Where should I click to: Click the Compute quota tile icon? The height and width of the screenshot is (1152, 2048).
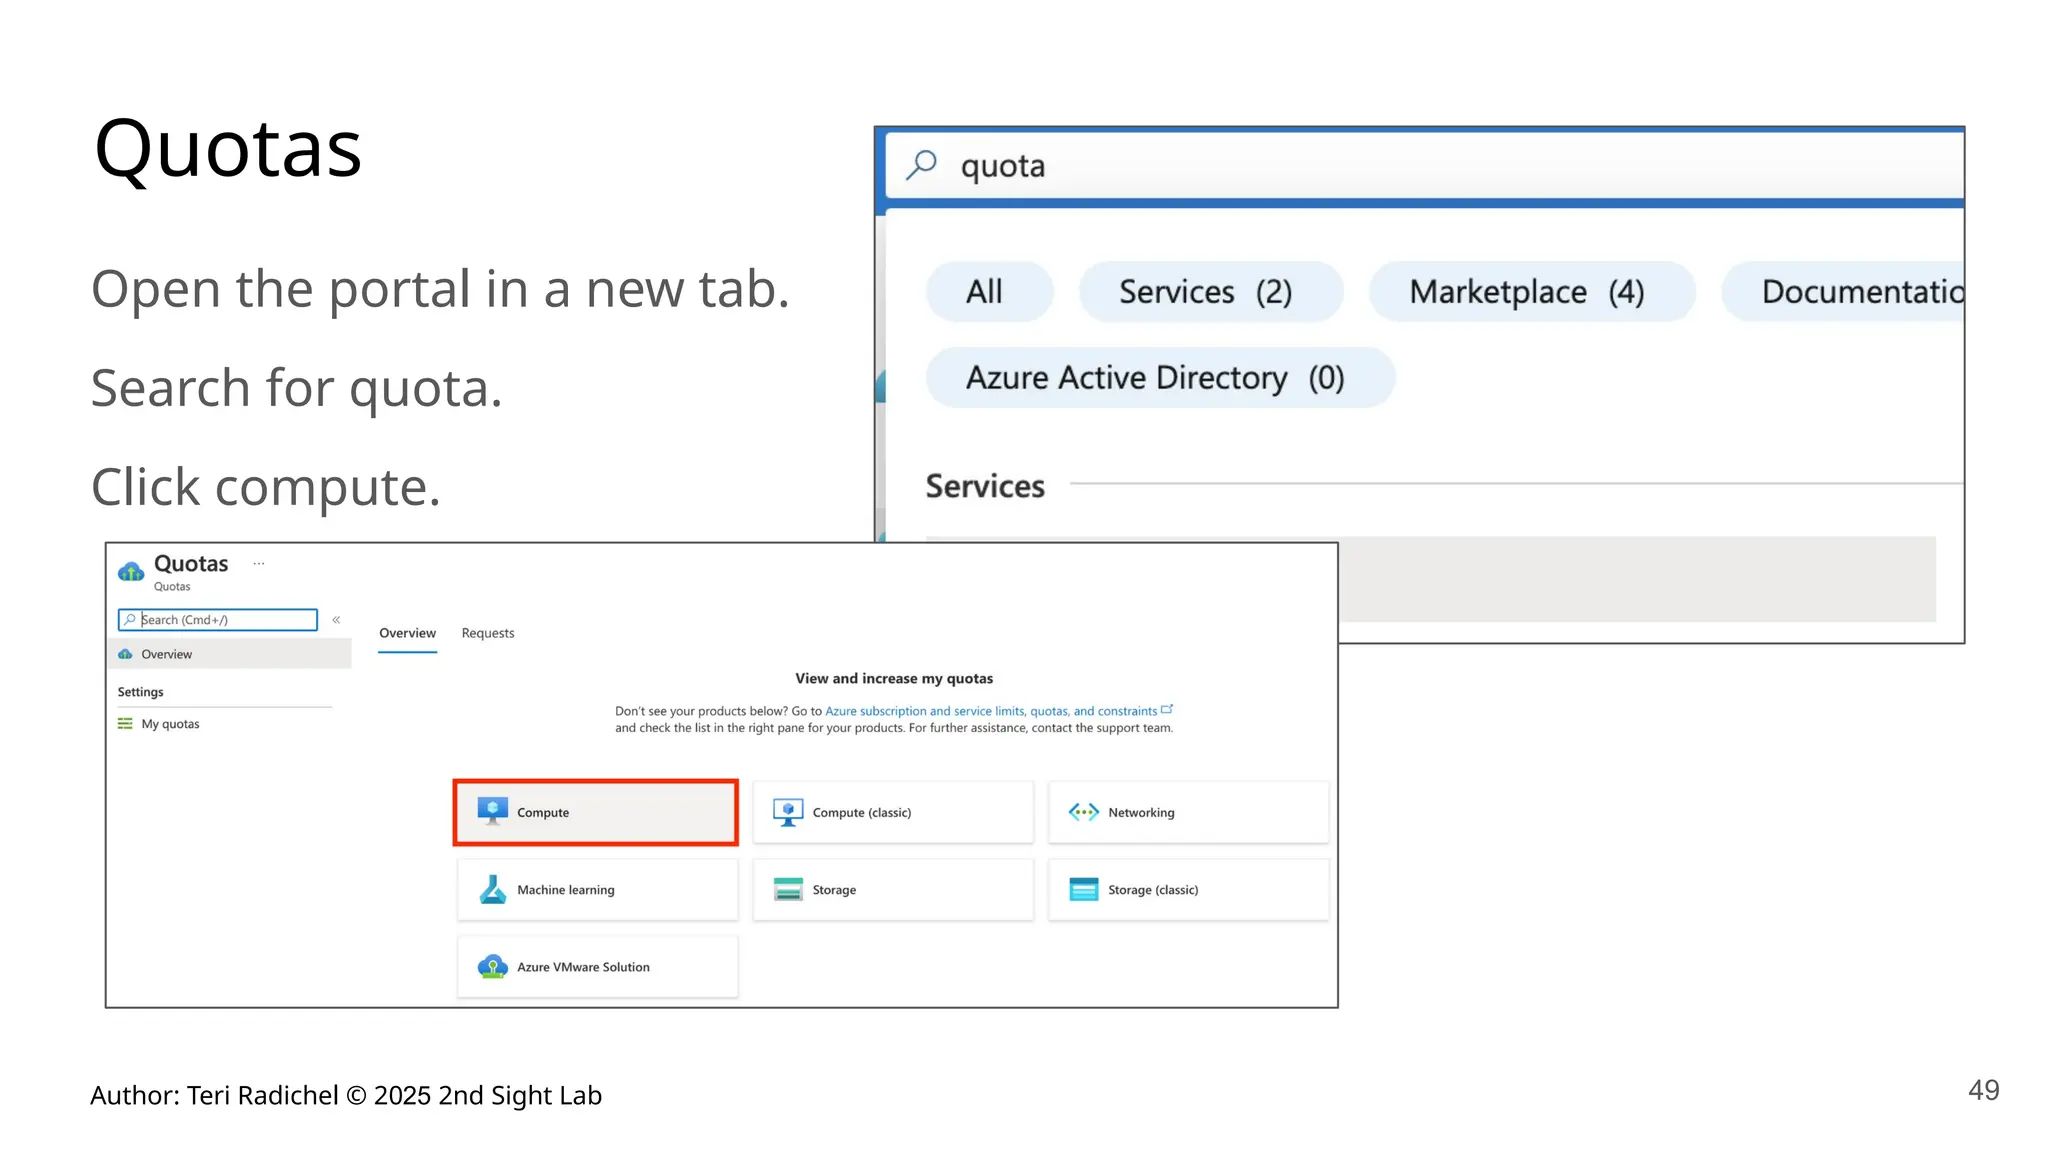(x=492, y=811)
